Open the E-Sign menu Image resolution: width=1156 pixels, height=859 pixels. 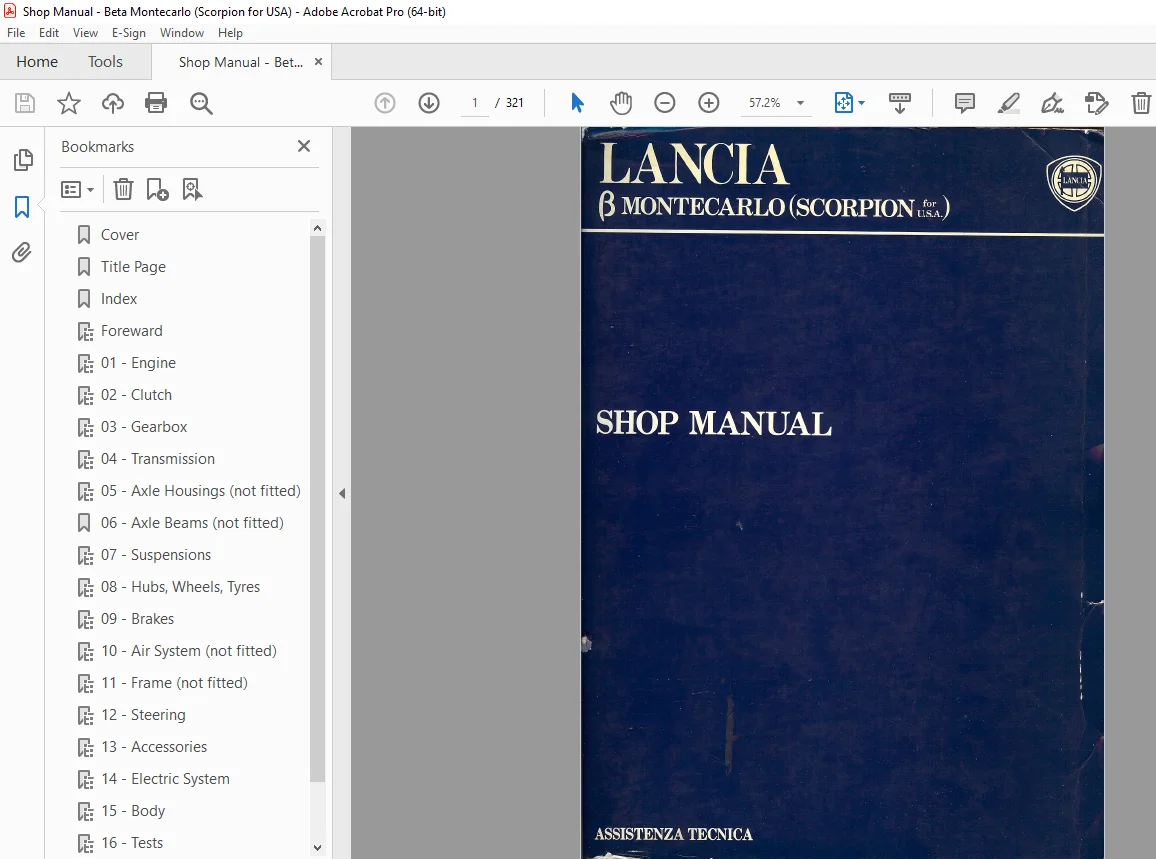coord(129,32)
